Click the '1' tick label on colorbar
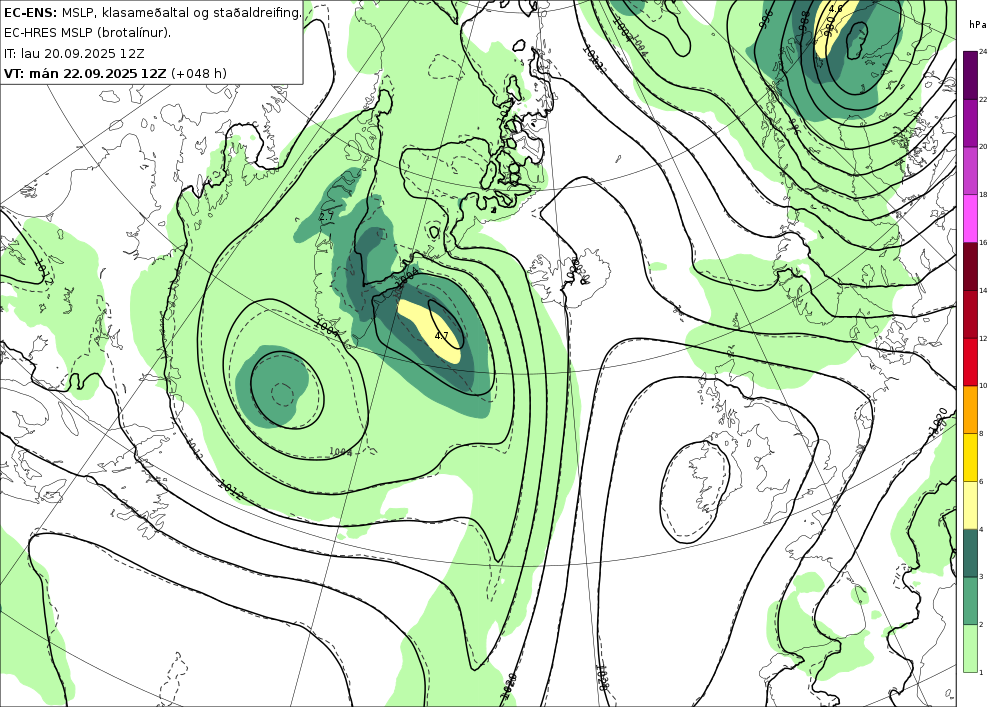This screenshot has width=1000, height=707. point(982,672)
